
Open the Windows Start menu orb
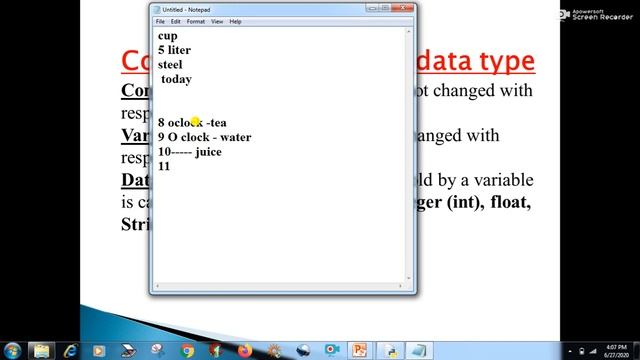click(12, 351)
